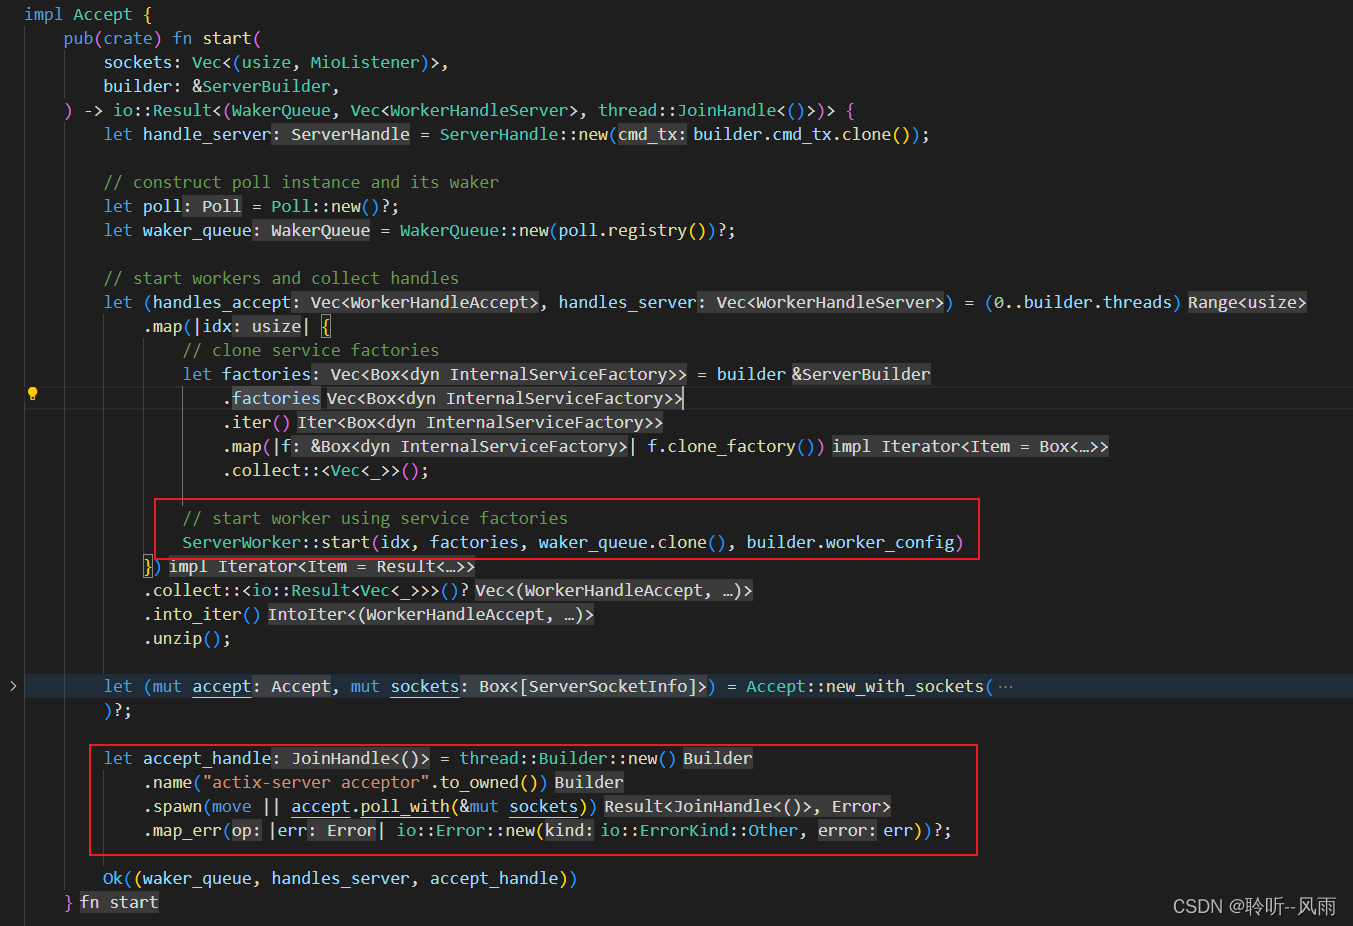Click 'builder.threads' in the range expression
This screenshot has width=1353, height=926.
[1097, 302]
